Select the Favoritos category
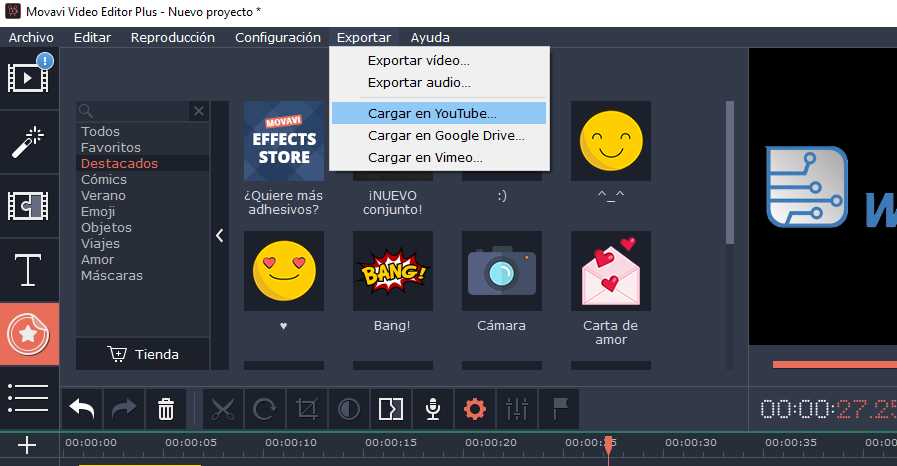Viewport: 897px width, 466px height. coord(110,148)
